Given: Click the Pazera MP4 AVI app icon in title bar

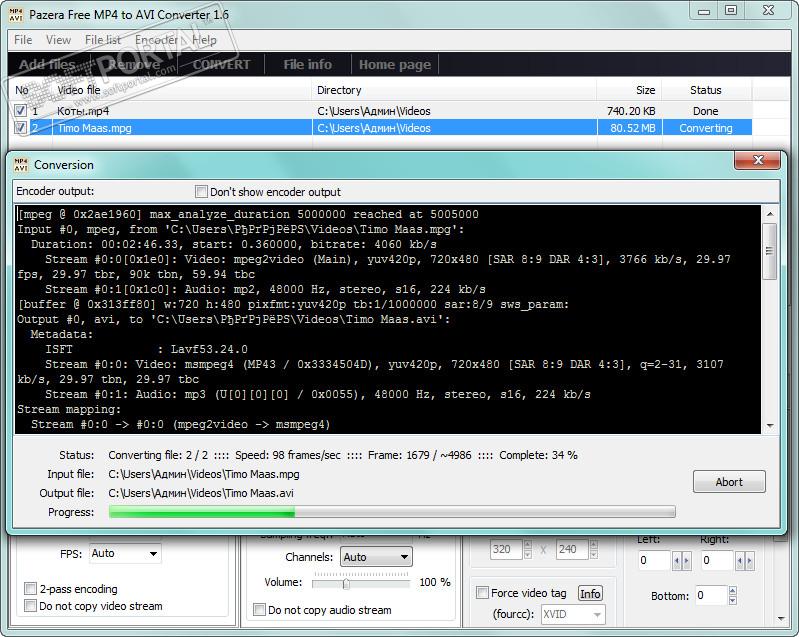Looking at the screenshot, I should (x=16, y=14).
